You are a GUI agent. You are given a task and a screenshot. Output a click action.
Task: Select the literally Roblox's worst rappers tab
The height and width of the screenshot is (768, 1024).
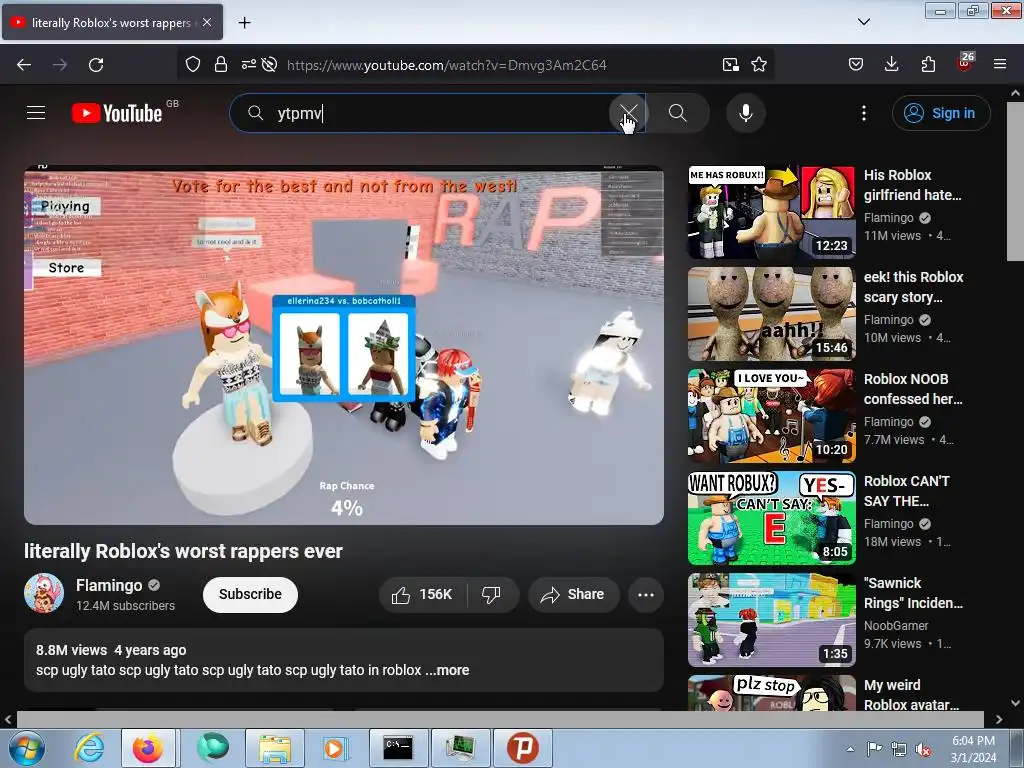pos(112,22)
